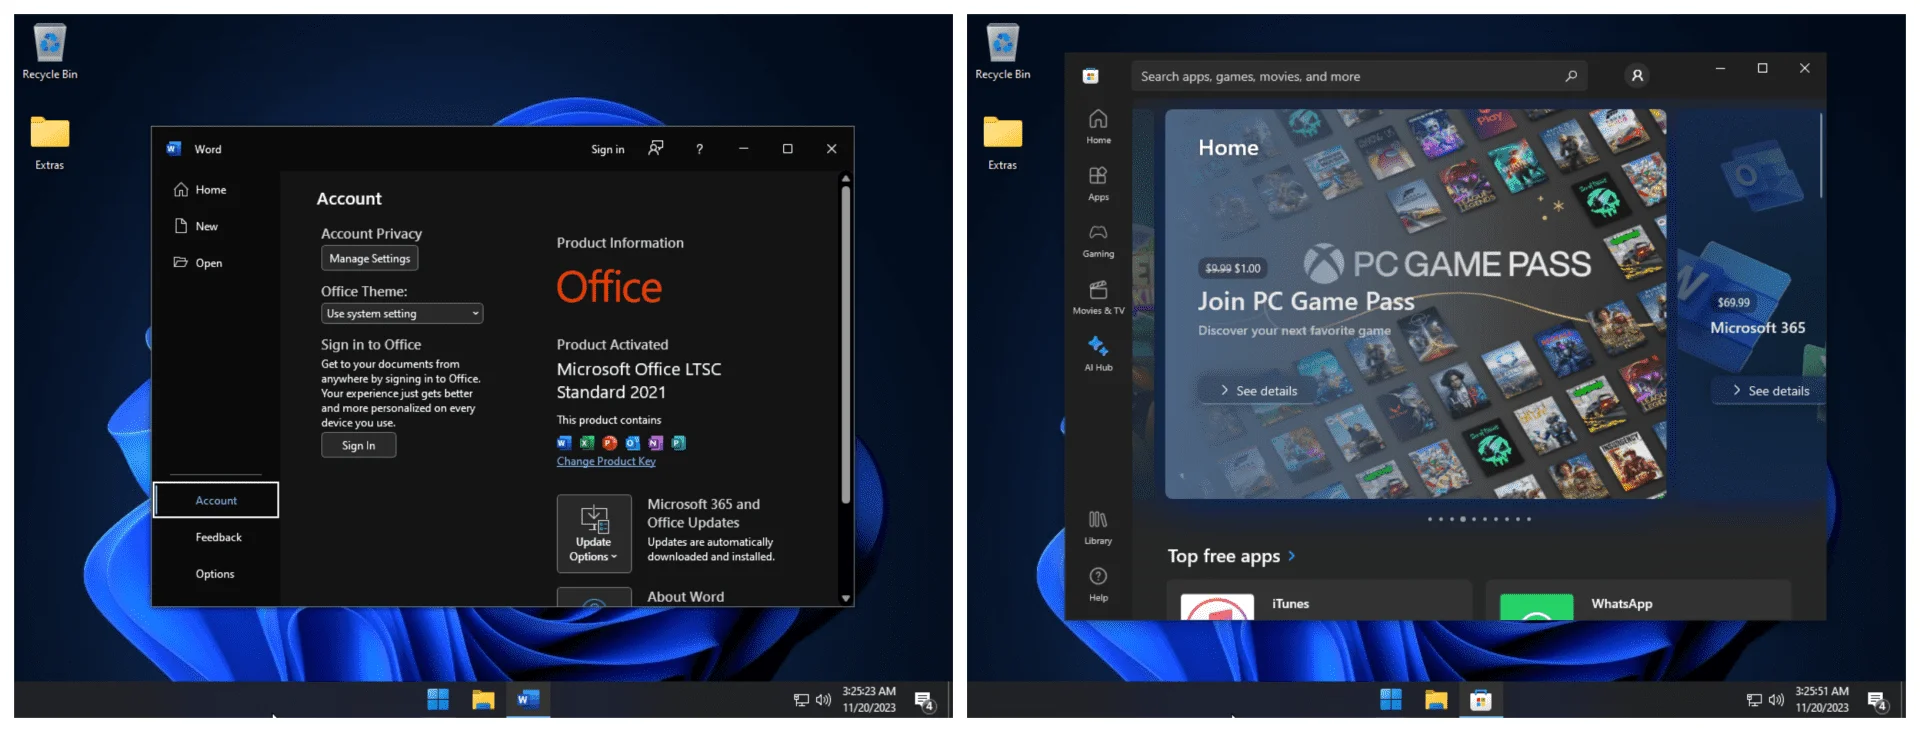The width and height of the screenshot is (1920, 732).
Task: Click the PowerPoint icon under This product contains
Action: point(610,443)
